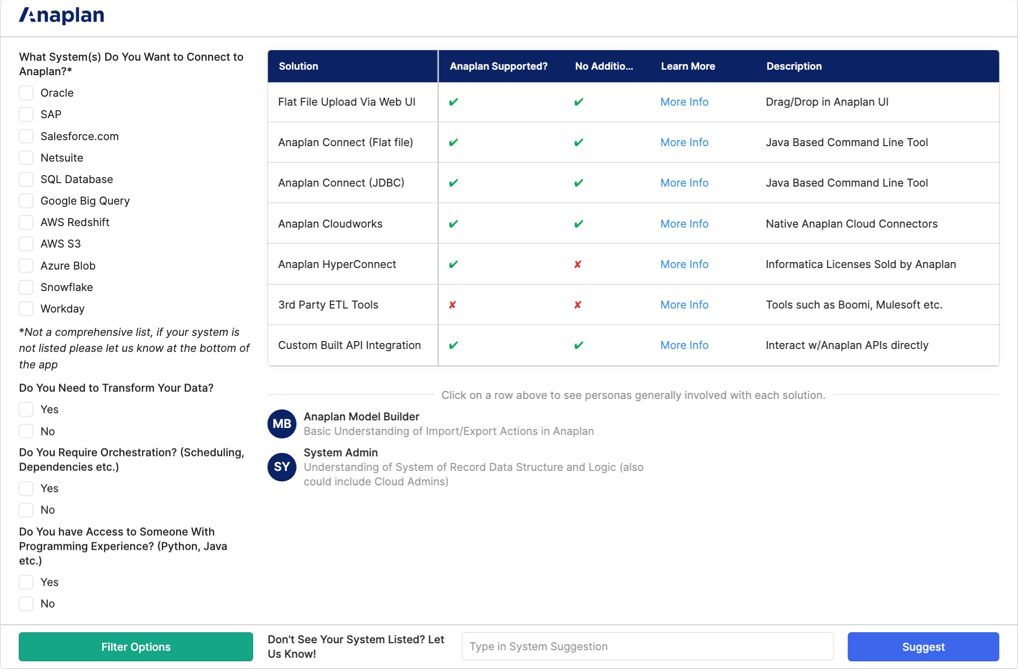Click Anaplan Supported checkmark in Custom Built API row

[453, 346]
